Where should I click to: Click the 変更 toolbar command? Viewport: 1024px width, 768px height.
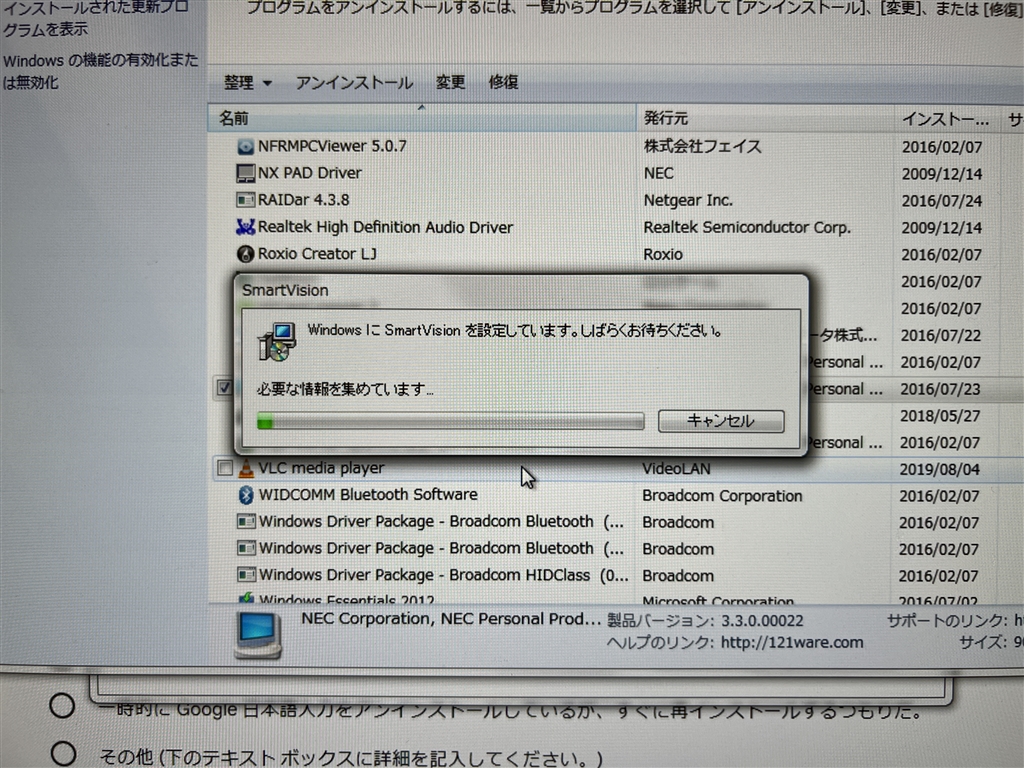[x=451, y=82]
